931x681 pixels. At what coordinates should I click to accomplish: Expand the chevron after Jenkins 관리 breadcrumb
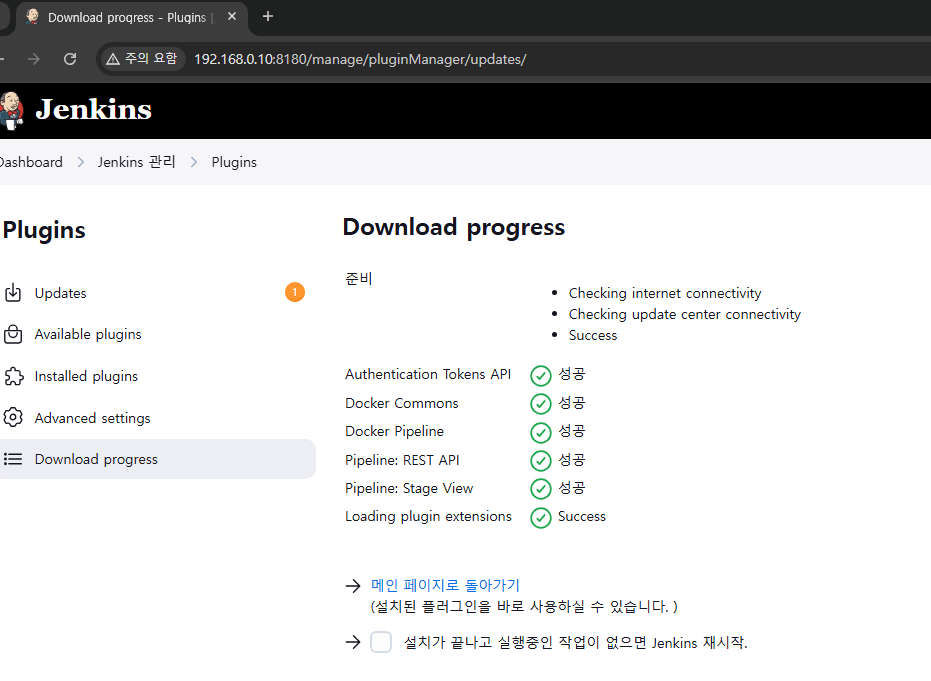click(194, 162)
